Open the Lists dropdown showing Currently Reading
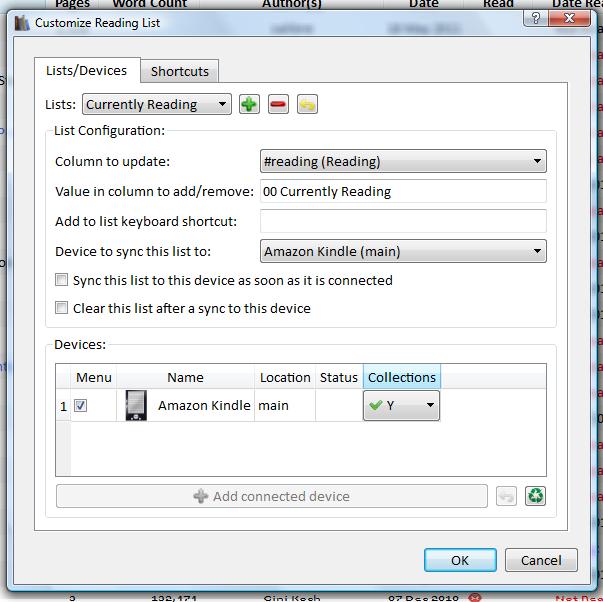 click(157, 104)
